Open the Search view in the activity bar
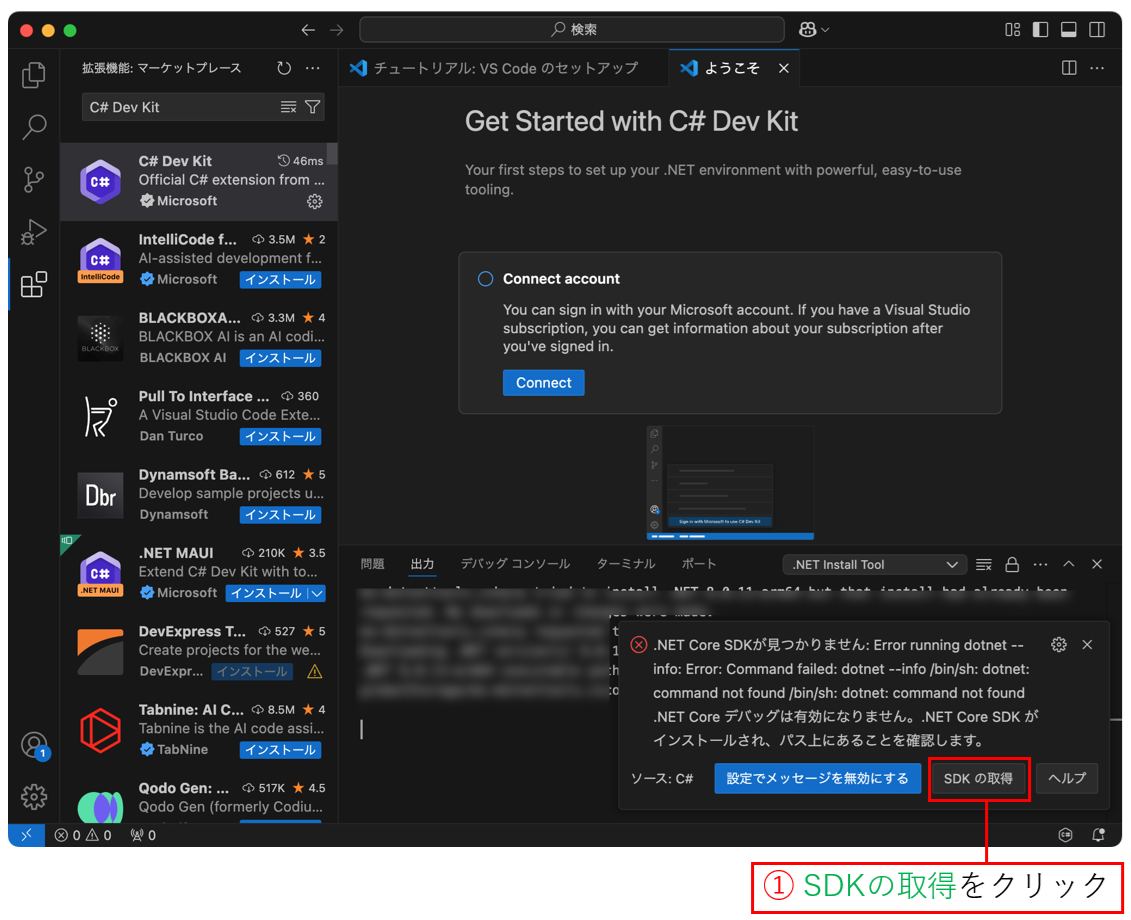1131x920 pixels. click(x=33, y=127)
